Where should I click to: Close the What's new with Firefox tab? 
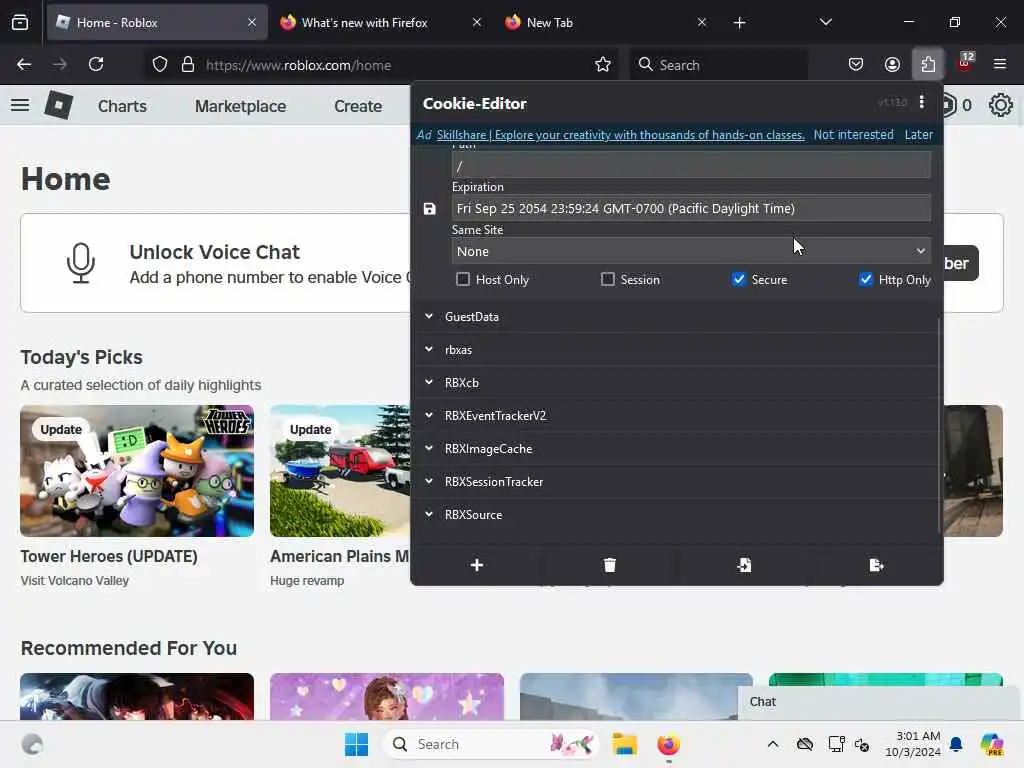click(x=477, y=23)
